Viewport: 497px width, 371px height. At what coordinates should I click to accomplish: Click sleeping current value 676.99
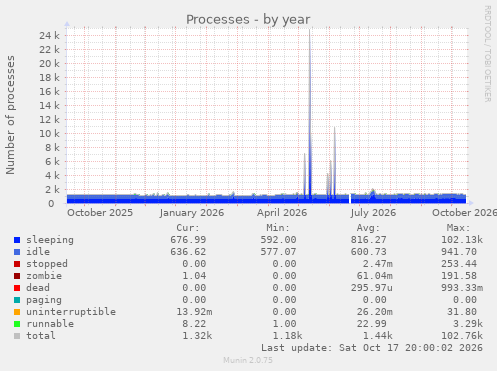(x=188, y=240)
